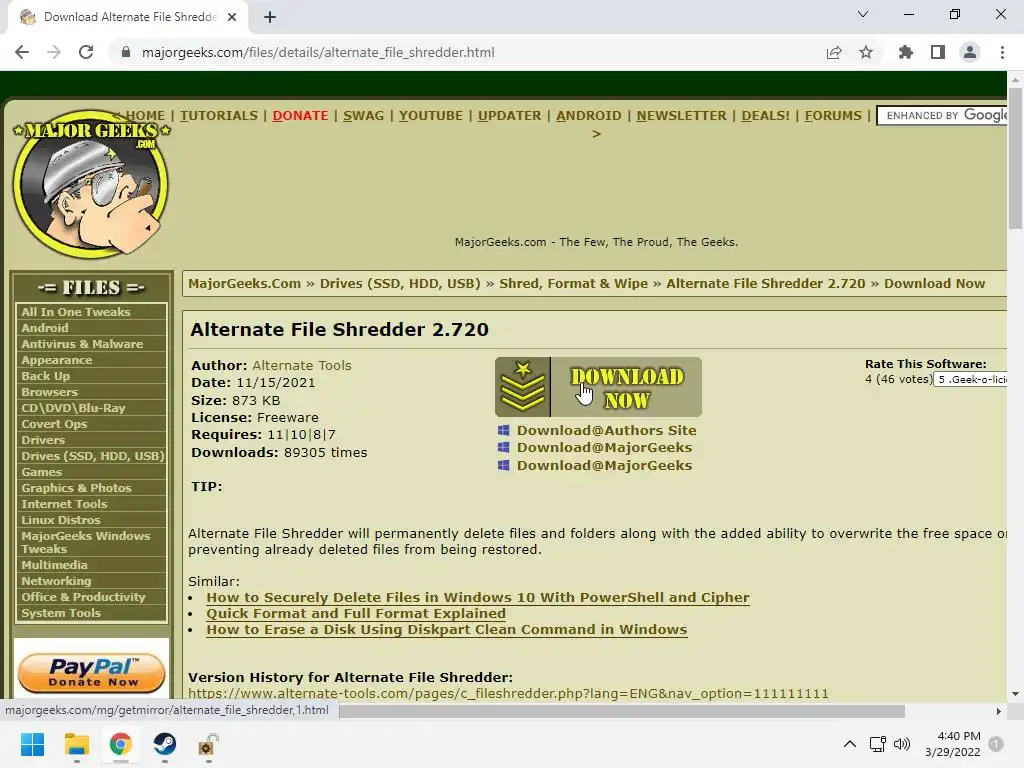Click the browser back arrow
Screen dimensions: 1024x768
tap(22, 52)
